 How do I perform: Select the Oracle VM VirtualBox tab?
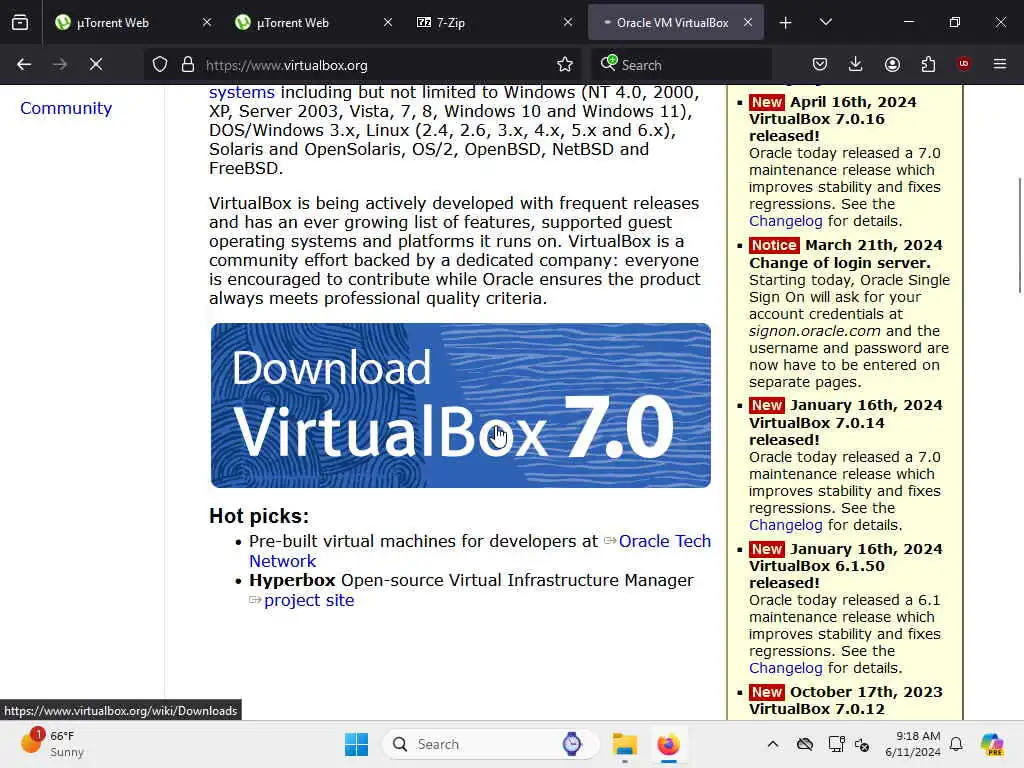tap(673, 23)
